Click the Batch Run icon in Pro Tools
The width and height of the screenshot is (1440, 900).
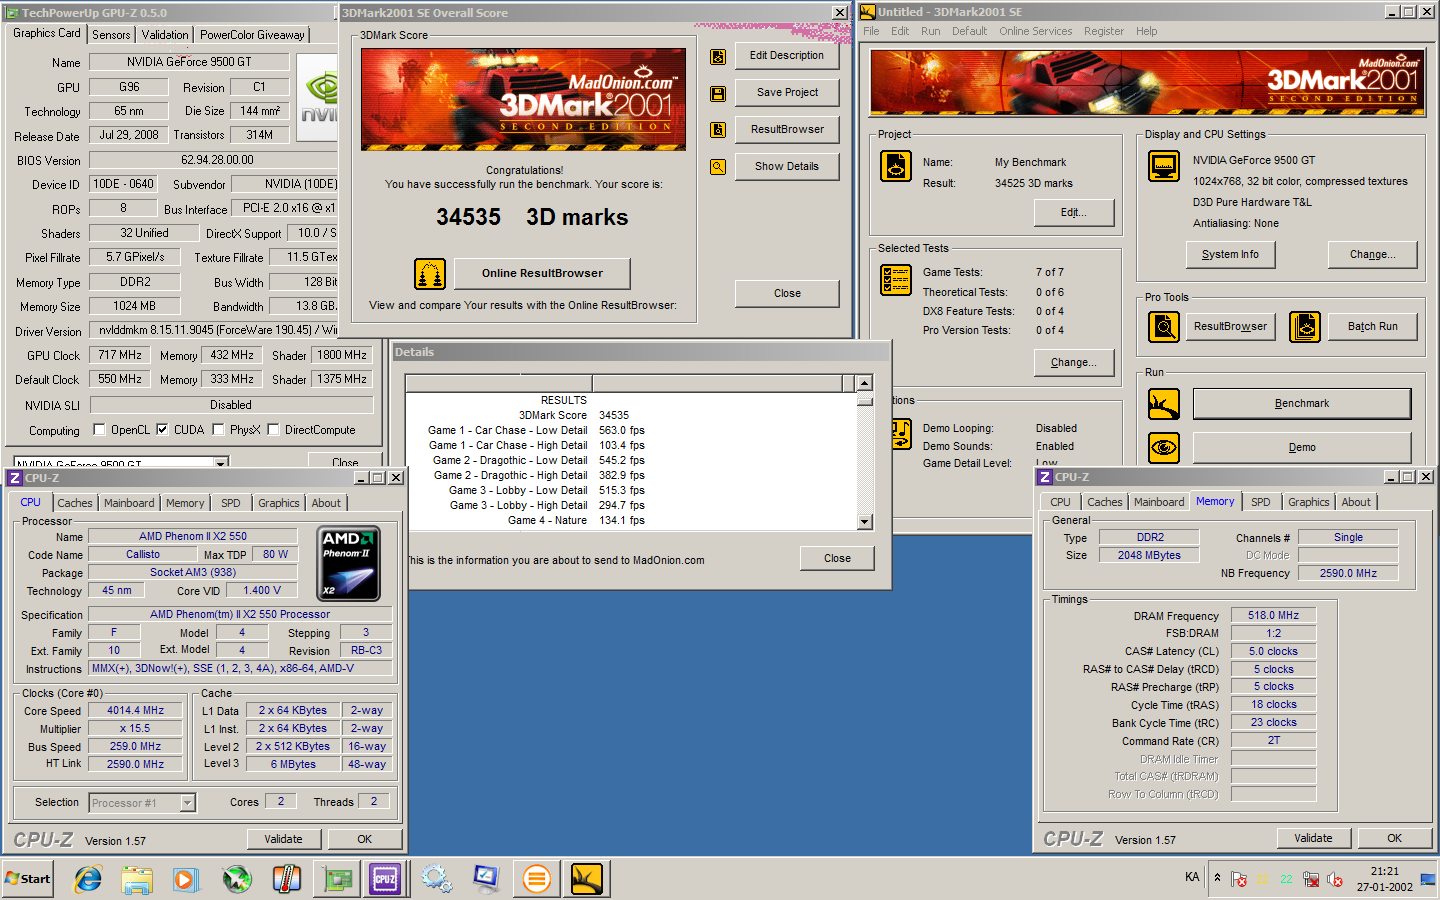1304,326
